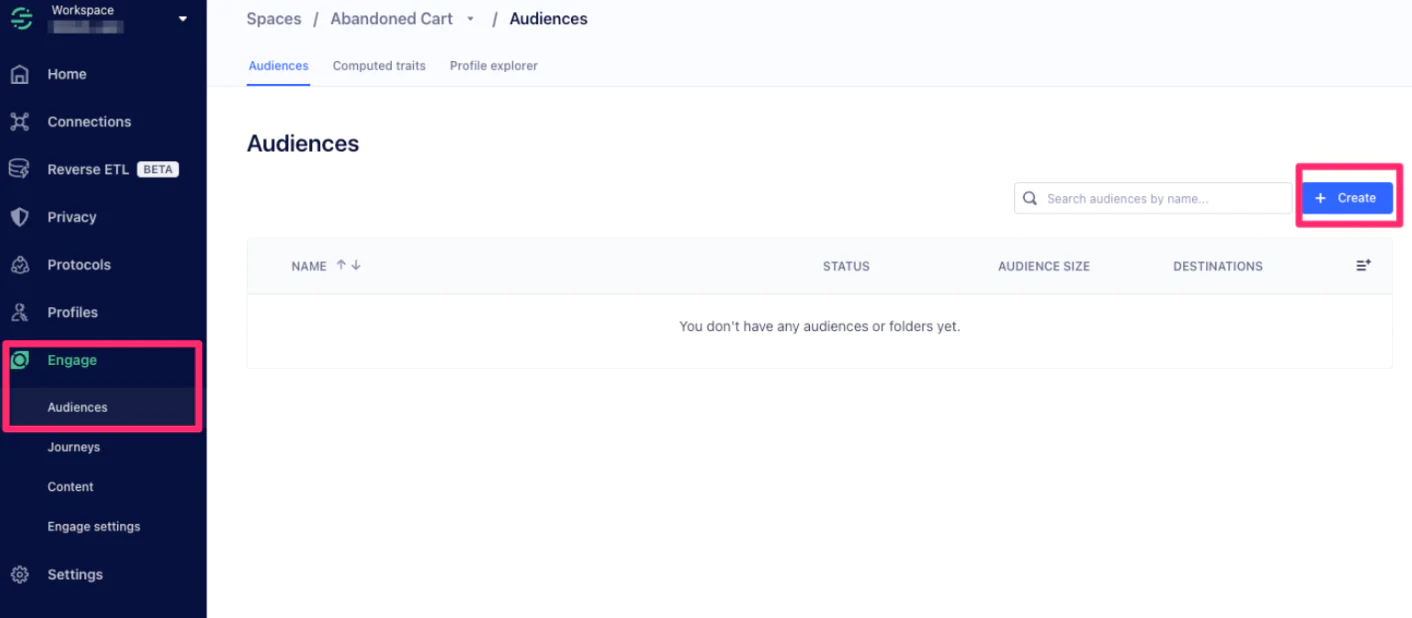Switch to the Computed traits tab
1412x618 pixels.
pos(379,66)
